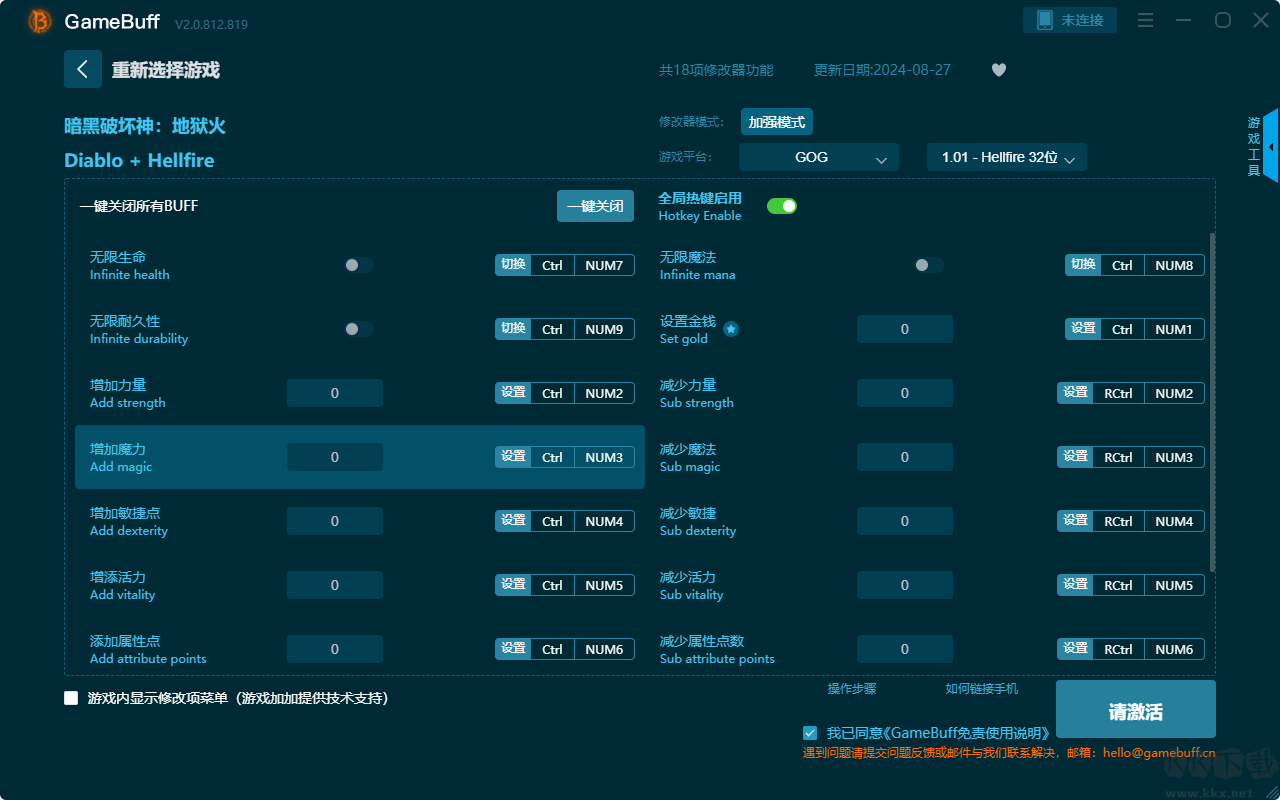Click the back arrow to reselect game
1280x800 pixels.
pos(83,69)
